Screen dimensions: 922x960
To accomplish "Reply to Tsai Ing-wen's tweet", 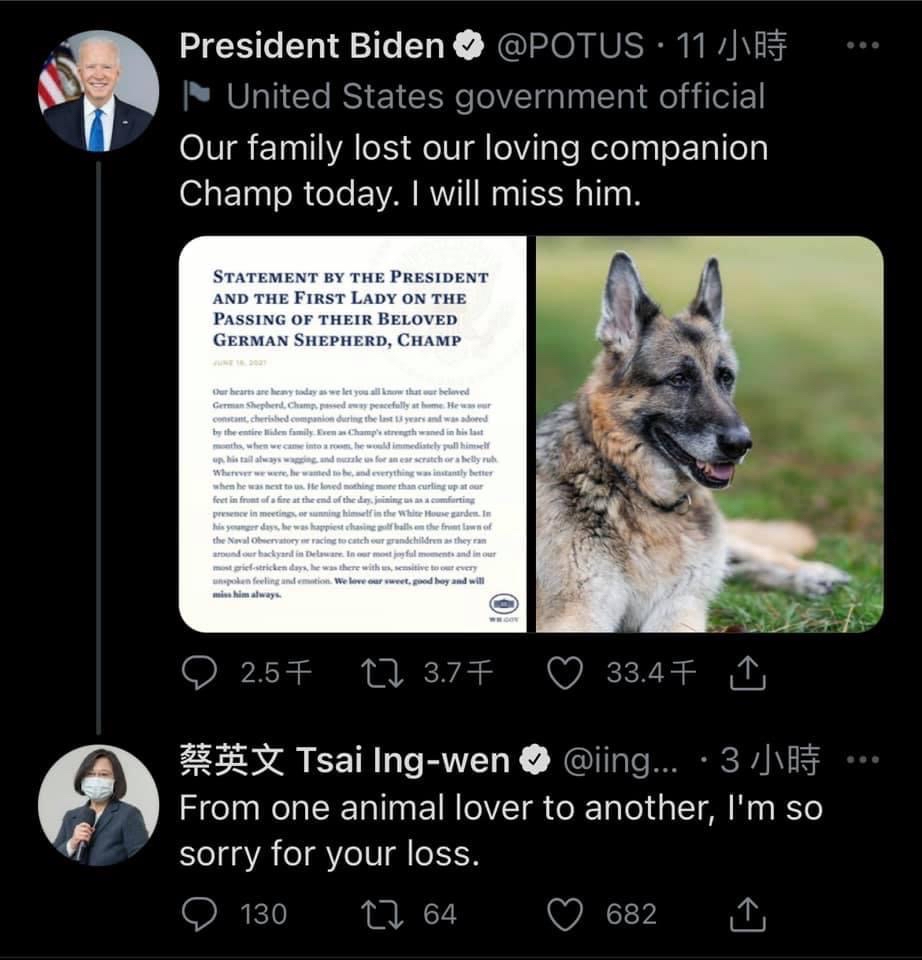I will tap(198, 913).
